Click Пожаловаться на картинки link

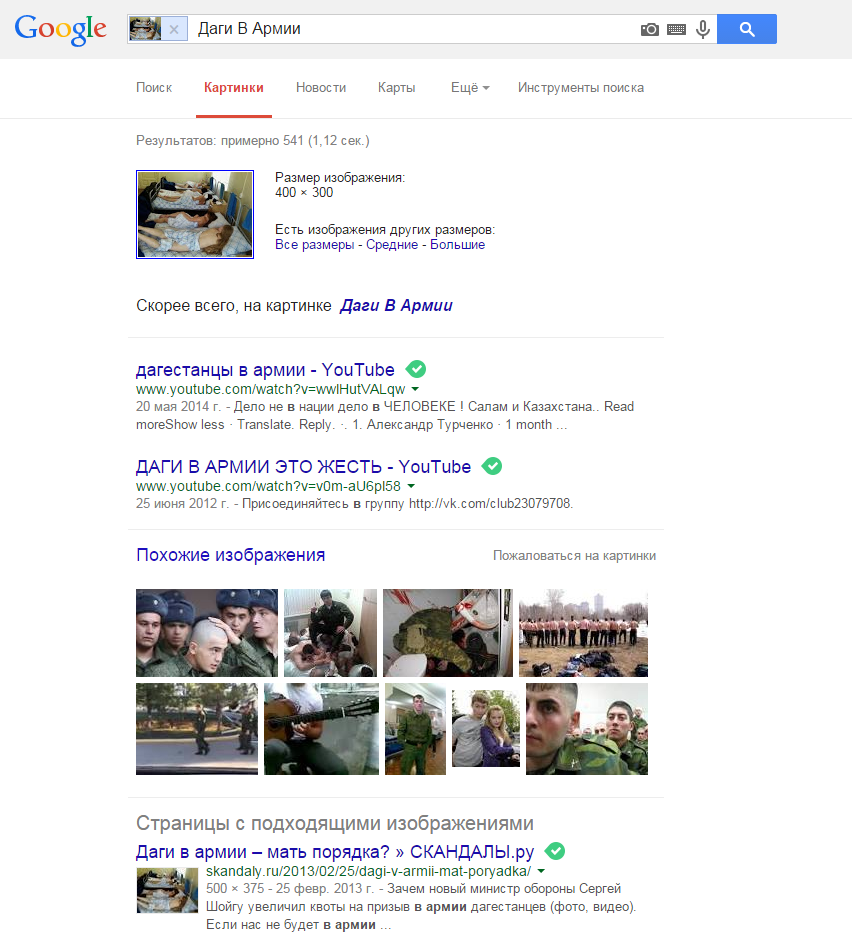tap(574, 556)
